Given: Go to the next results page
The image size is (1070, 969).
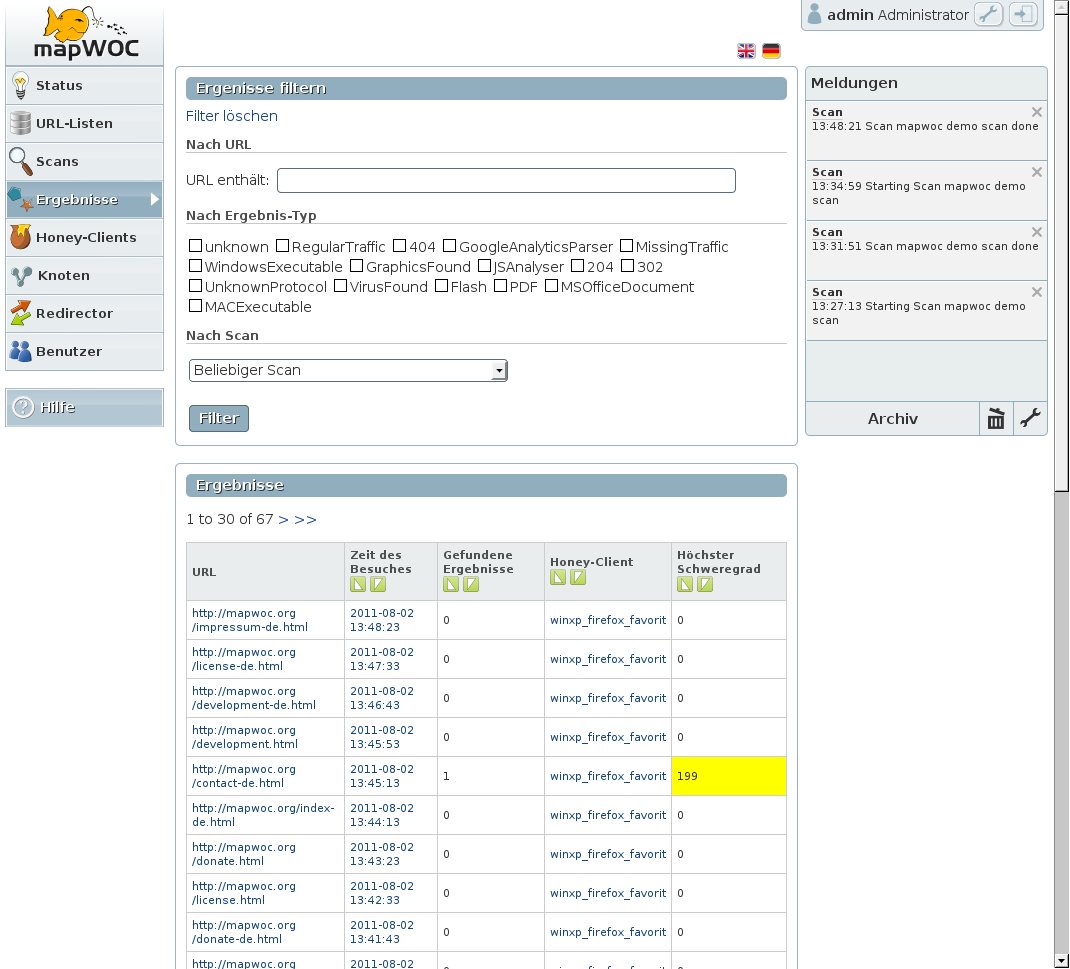Looking at the screenshot, I should pyautogui.click(x=283, y=519).
